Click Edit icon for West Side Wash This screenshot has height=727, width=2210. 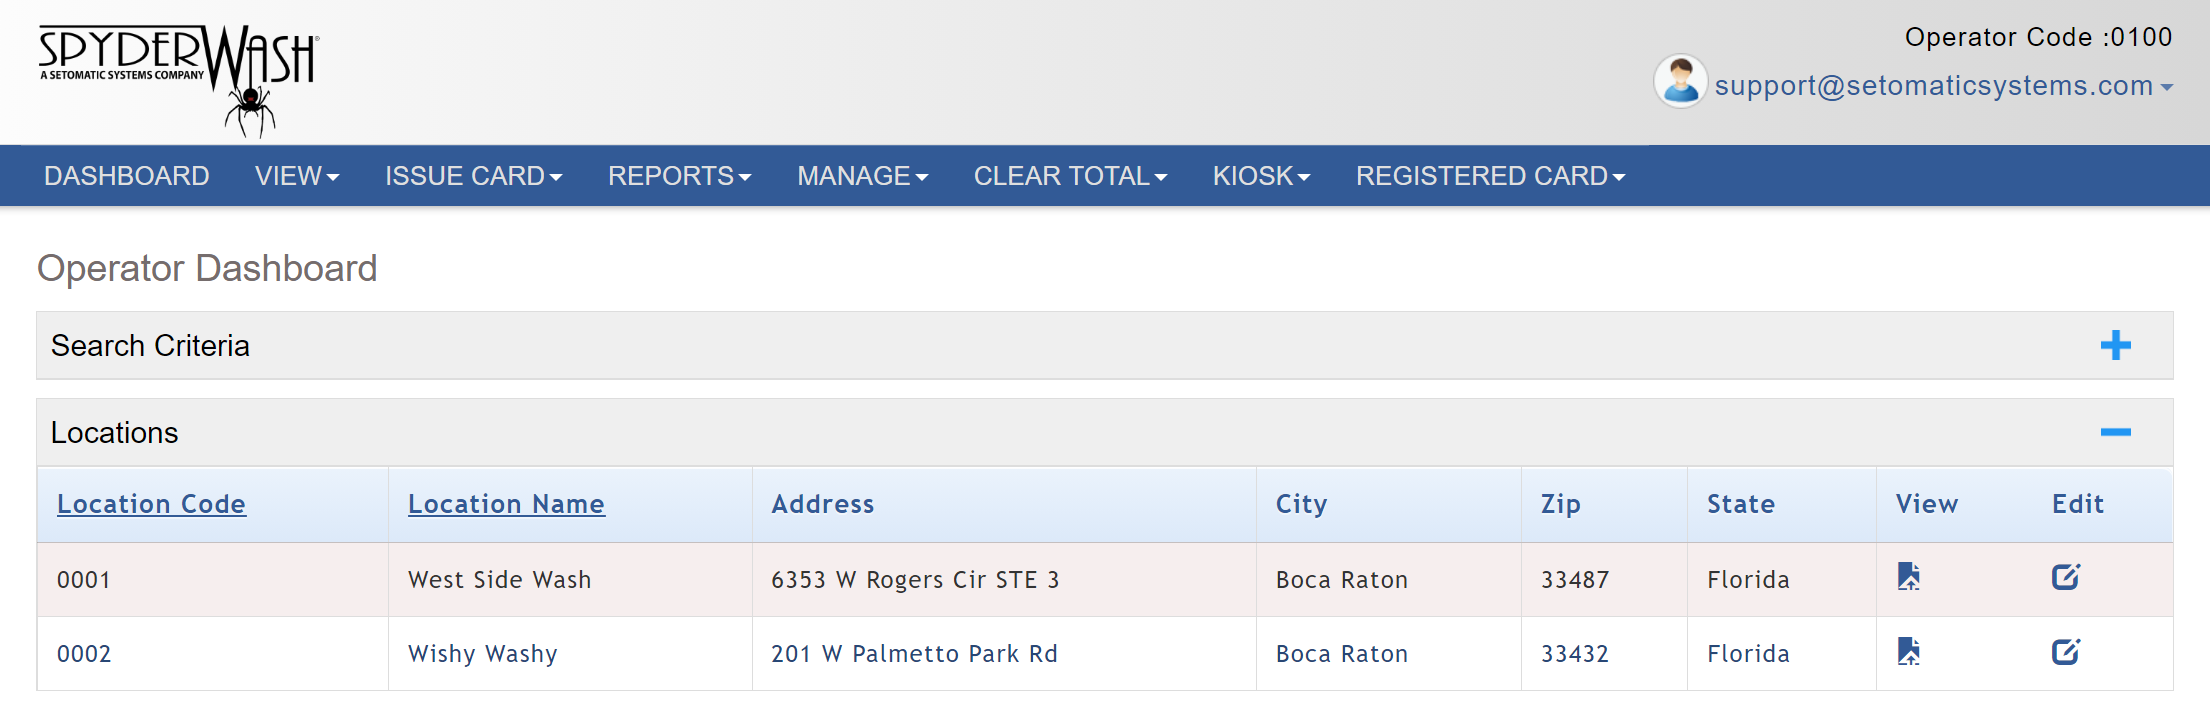point(2065,577)
